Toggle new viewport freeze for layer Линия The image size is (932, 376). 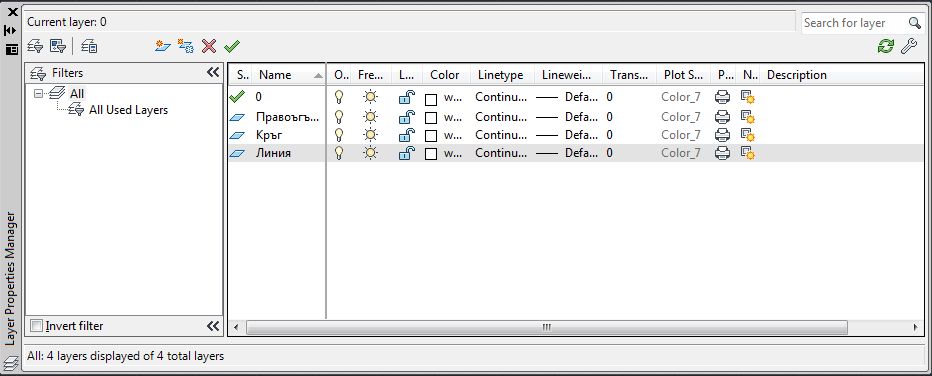pyautogui.click(x=748, y=154)
